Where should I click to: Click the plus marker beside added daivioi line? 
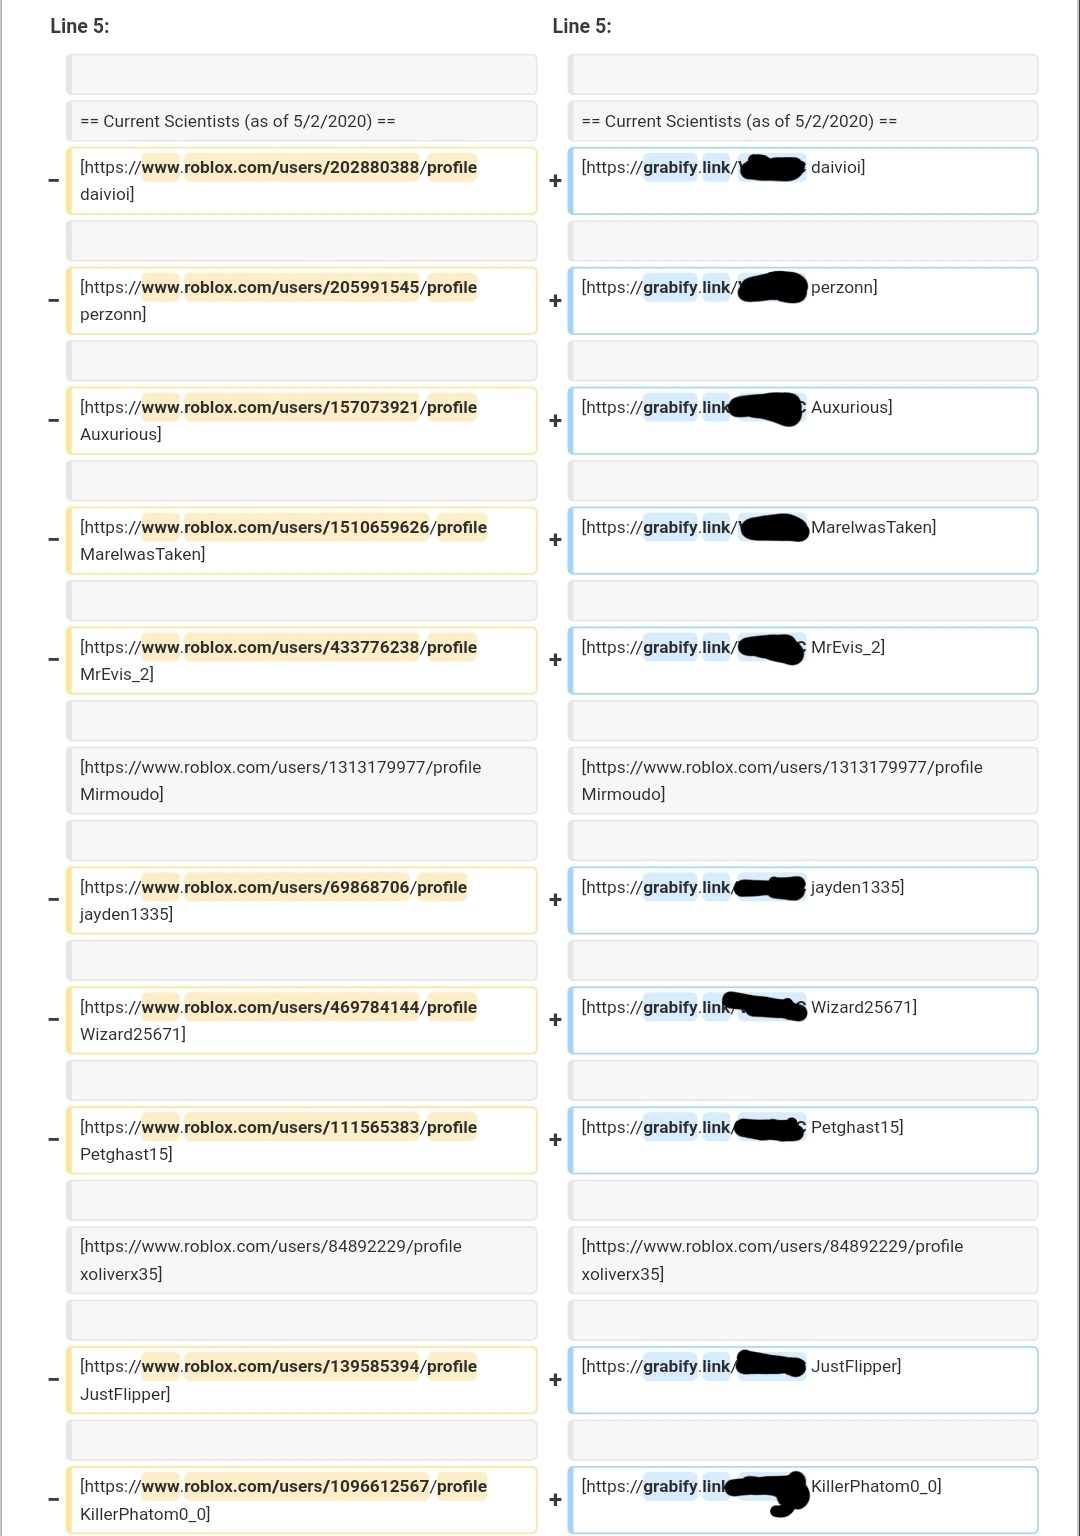555,181
